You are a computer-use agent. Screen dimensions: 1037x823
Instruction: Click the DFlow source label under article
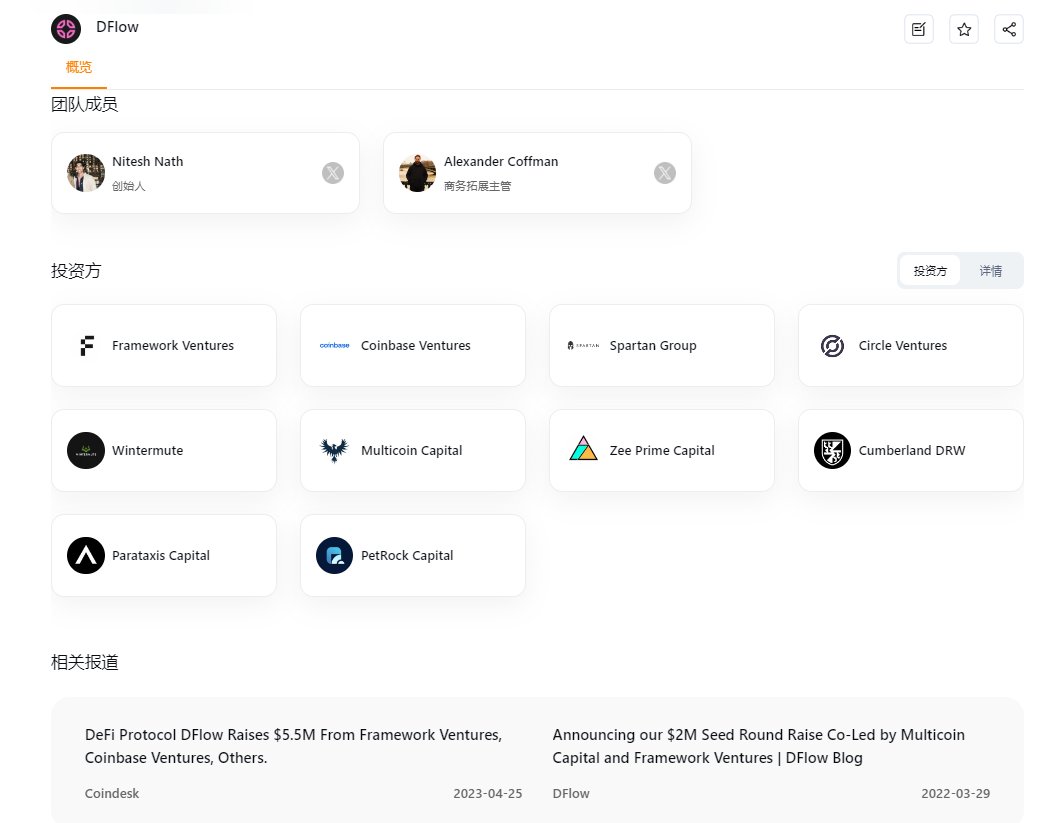(571, 793)
